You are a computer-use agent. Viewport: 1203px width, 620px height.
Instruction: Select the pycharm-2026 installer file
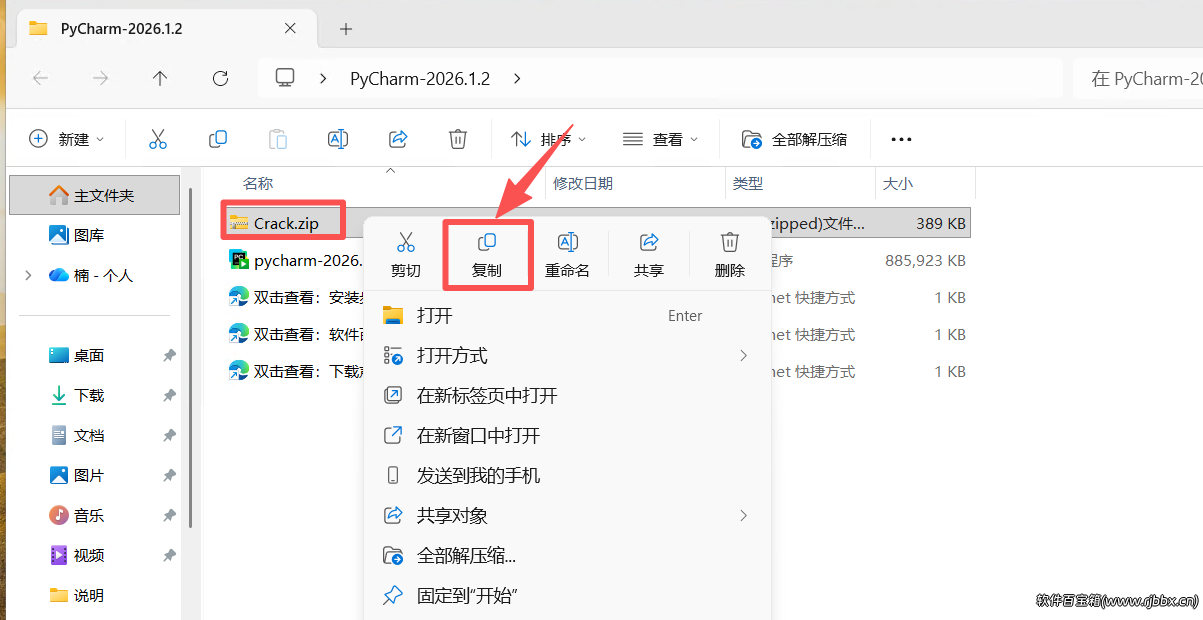point(296,260)
